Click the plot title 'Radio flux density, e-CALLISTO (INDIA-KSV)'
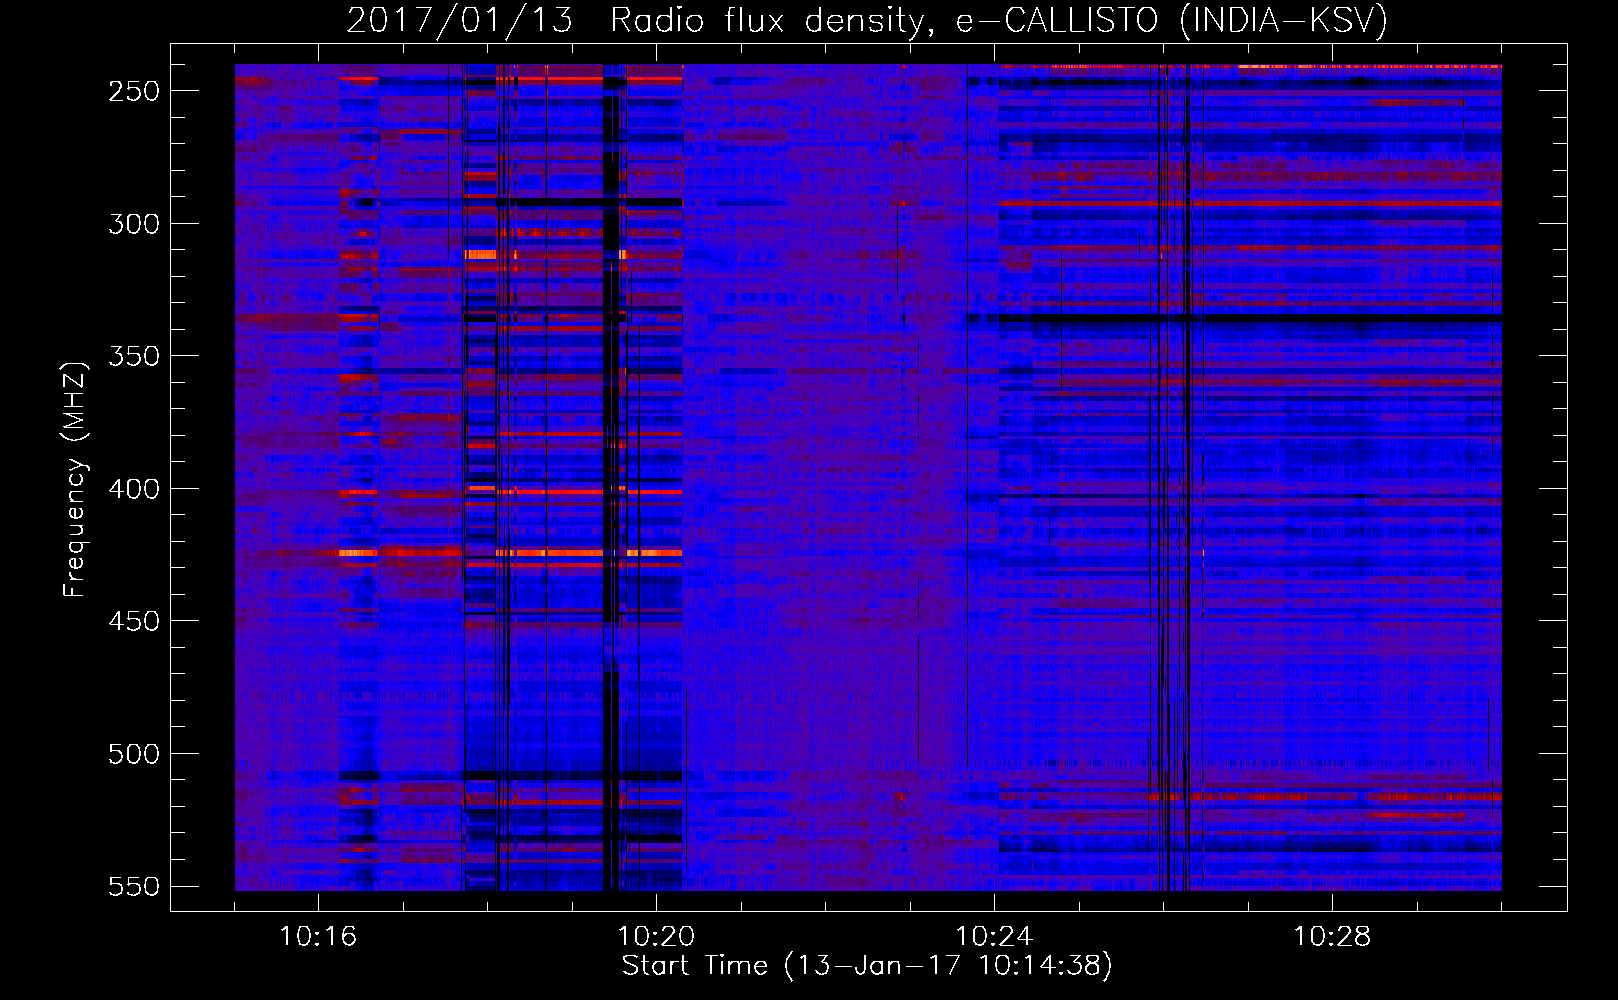Image resolution: width=1618 pixels, height=1000 pixels. 999,20
